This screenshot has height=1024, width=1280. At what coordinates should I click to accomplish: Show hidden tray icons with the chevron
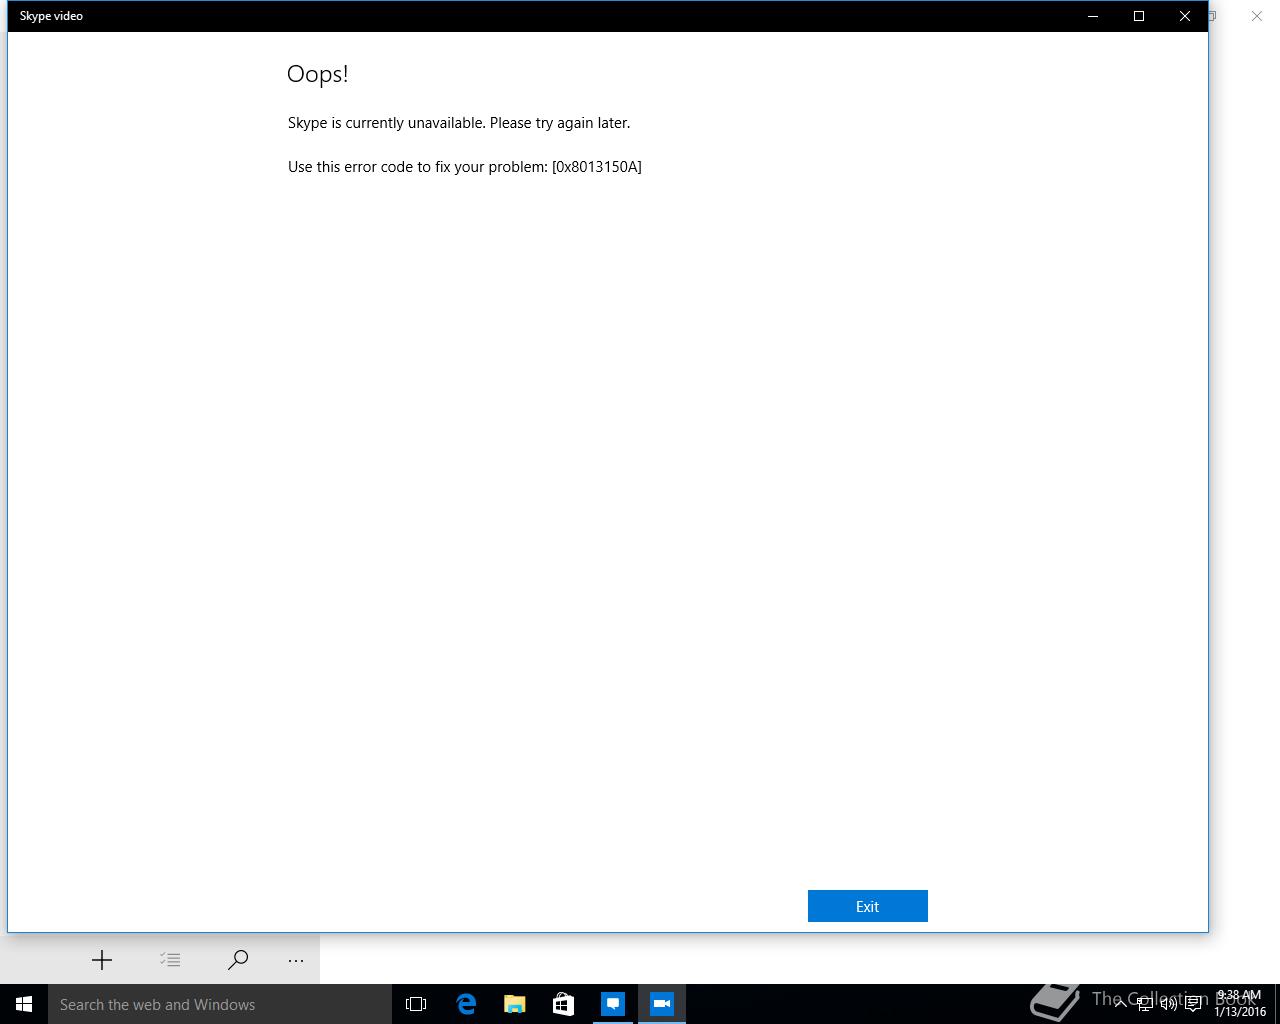(x=1120, y=1004)
